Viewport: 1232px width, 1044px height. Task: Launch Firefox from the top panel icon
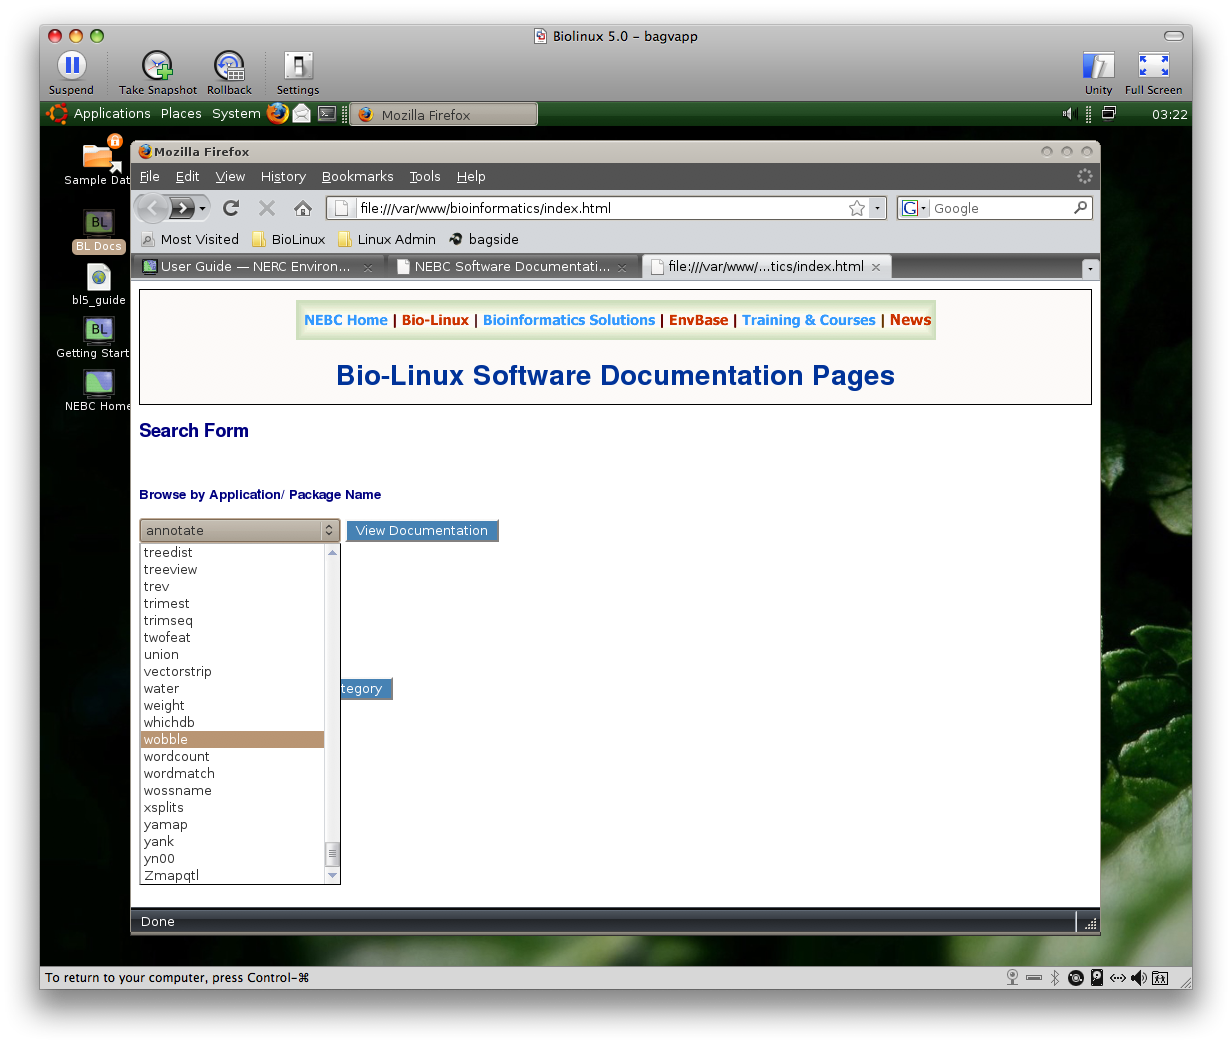pyautogui.click(x=278, y=114)
